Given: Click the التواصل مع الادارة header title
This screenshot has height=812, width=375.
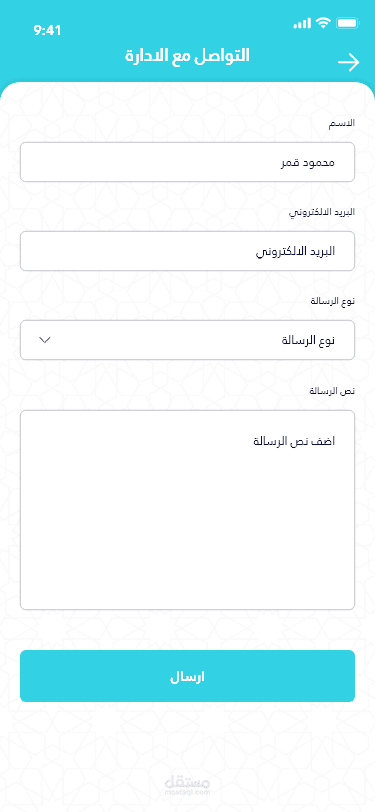Looking at the screenshot, I should tap(187, 55).
